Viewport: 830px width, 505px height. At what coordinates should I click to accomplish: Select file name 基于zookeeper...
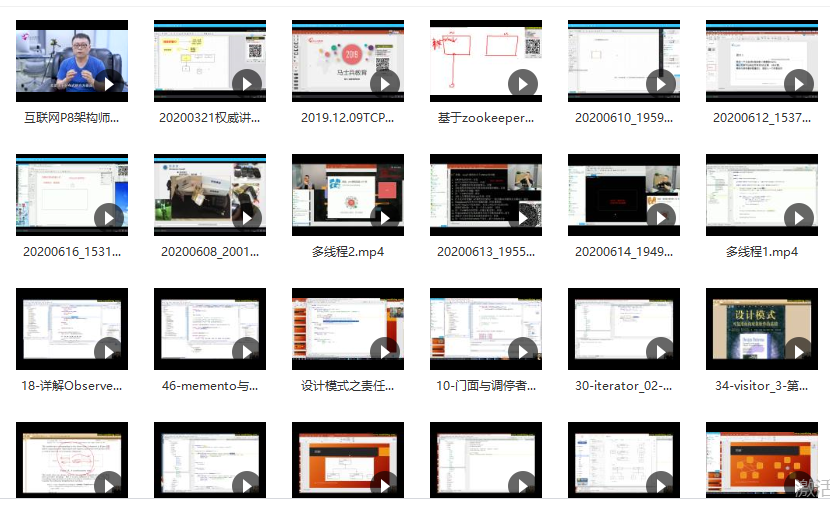[x=486, y=118]
